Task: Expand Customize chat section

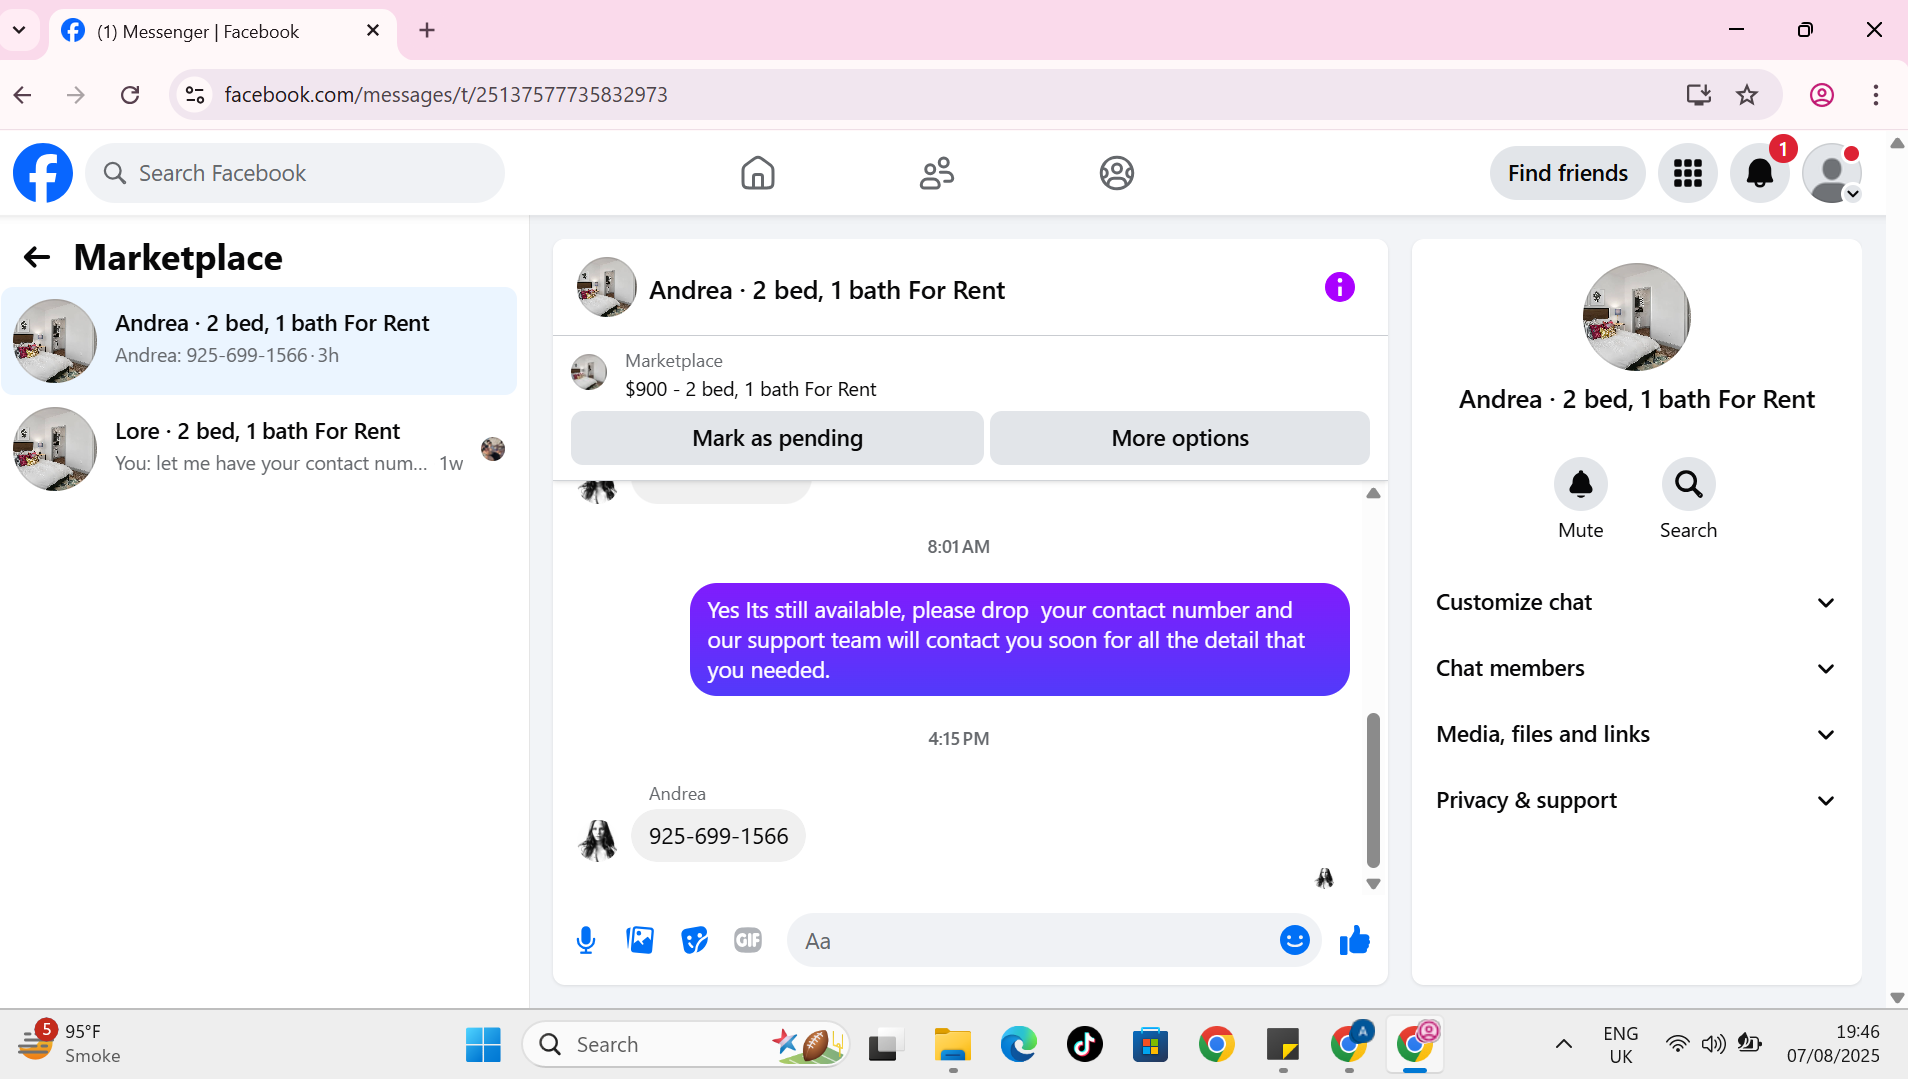Action: [1637, 602]
